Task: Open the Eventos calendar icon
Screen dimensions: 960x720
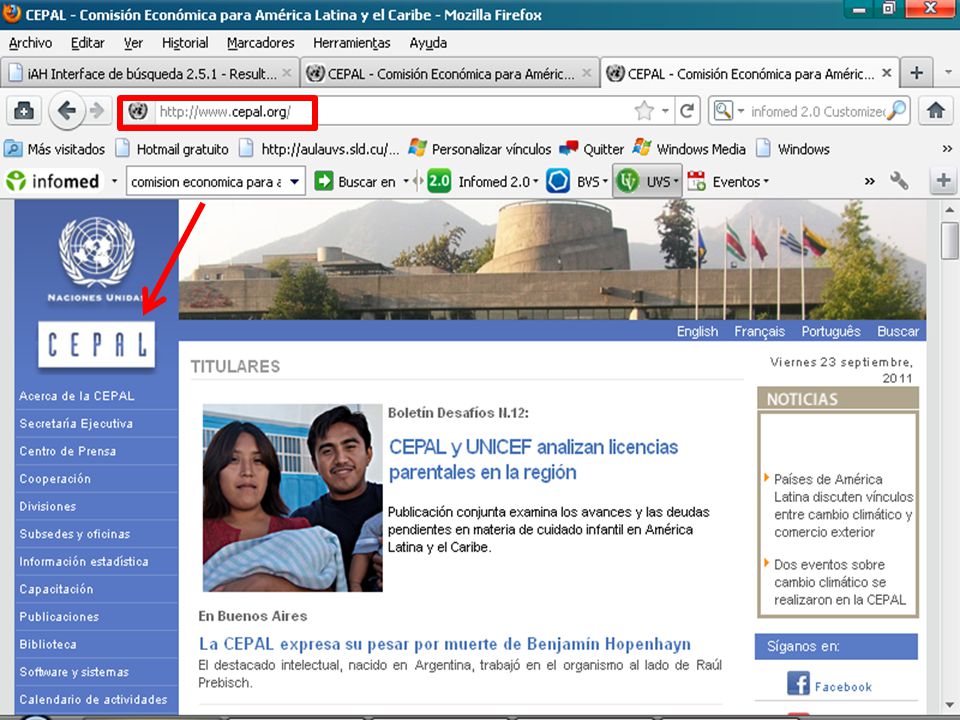Action: pos(697,181)
